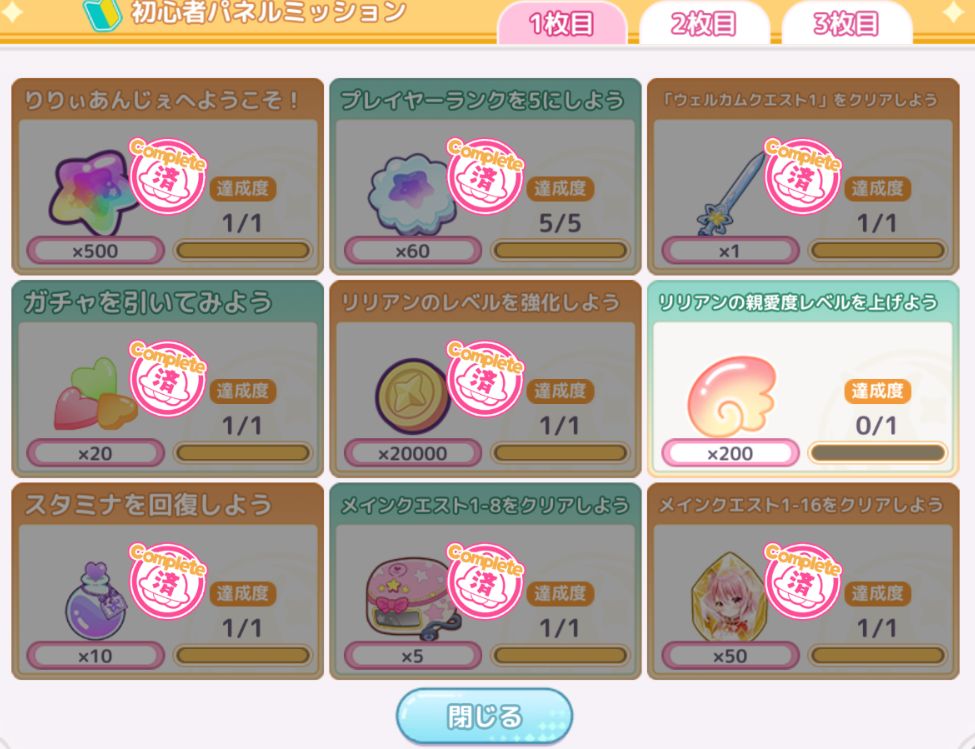This screenshot has height=749, width=975.
Task: Select the blue sword reward icon
Action: click(x=732, y=191)
